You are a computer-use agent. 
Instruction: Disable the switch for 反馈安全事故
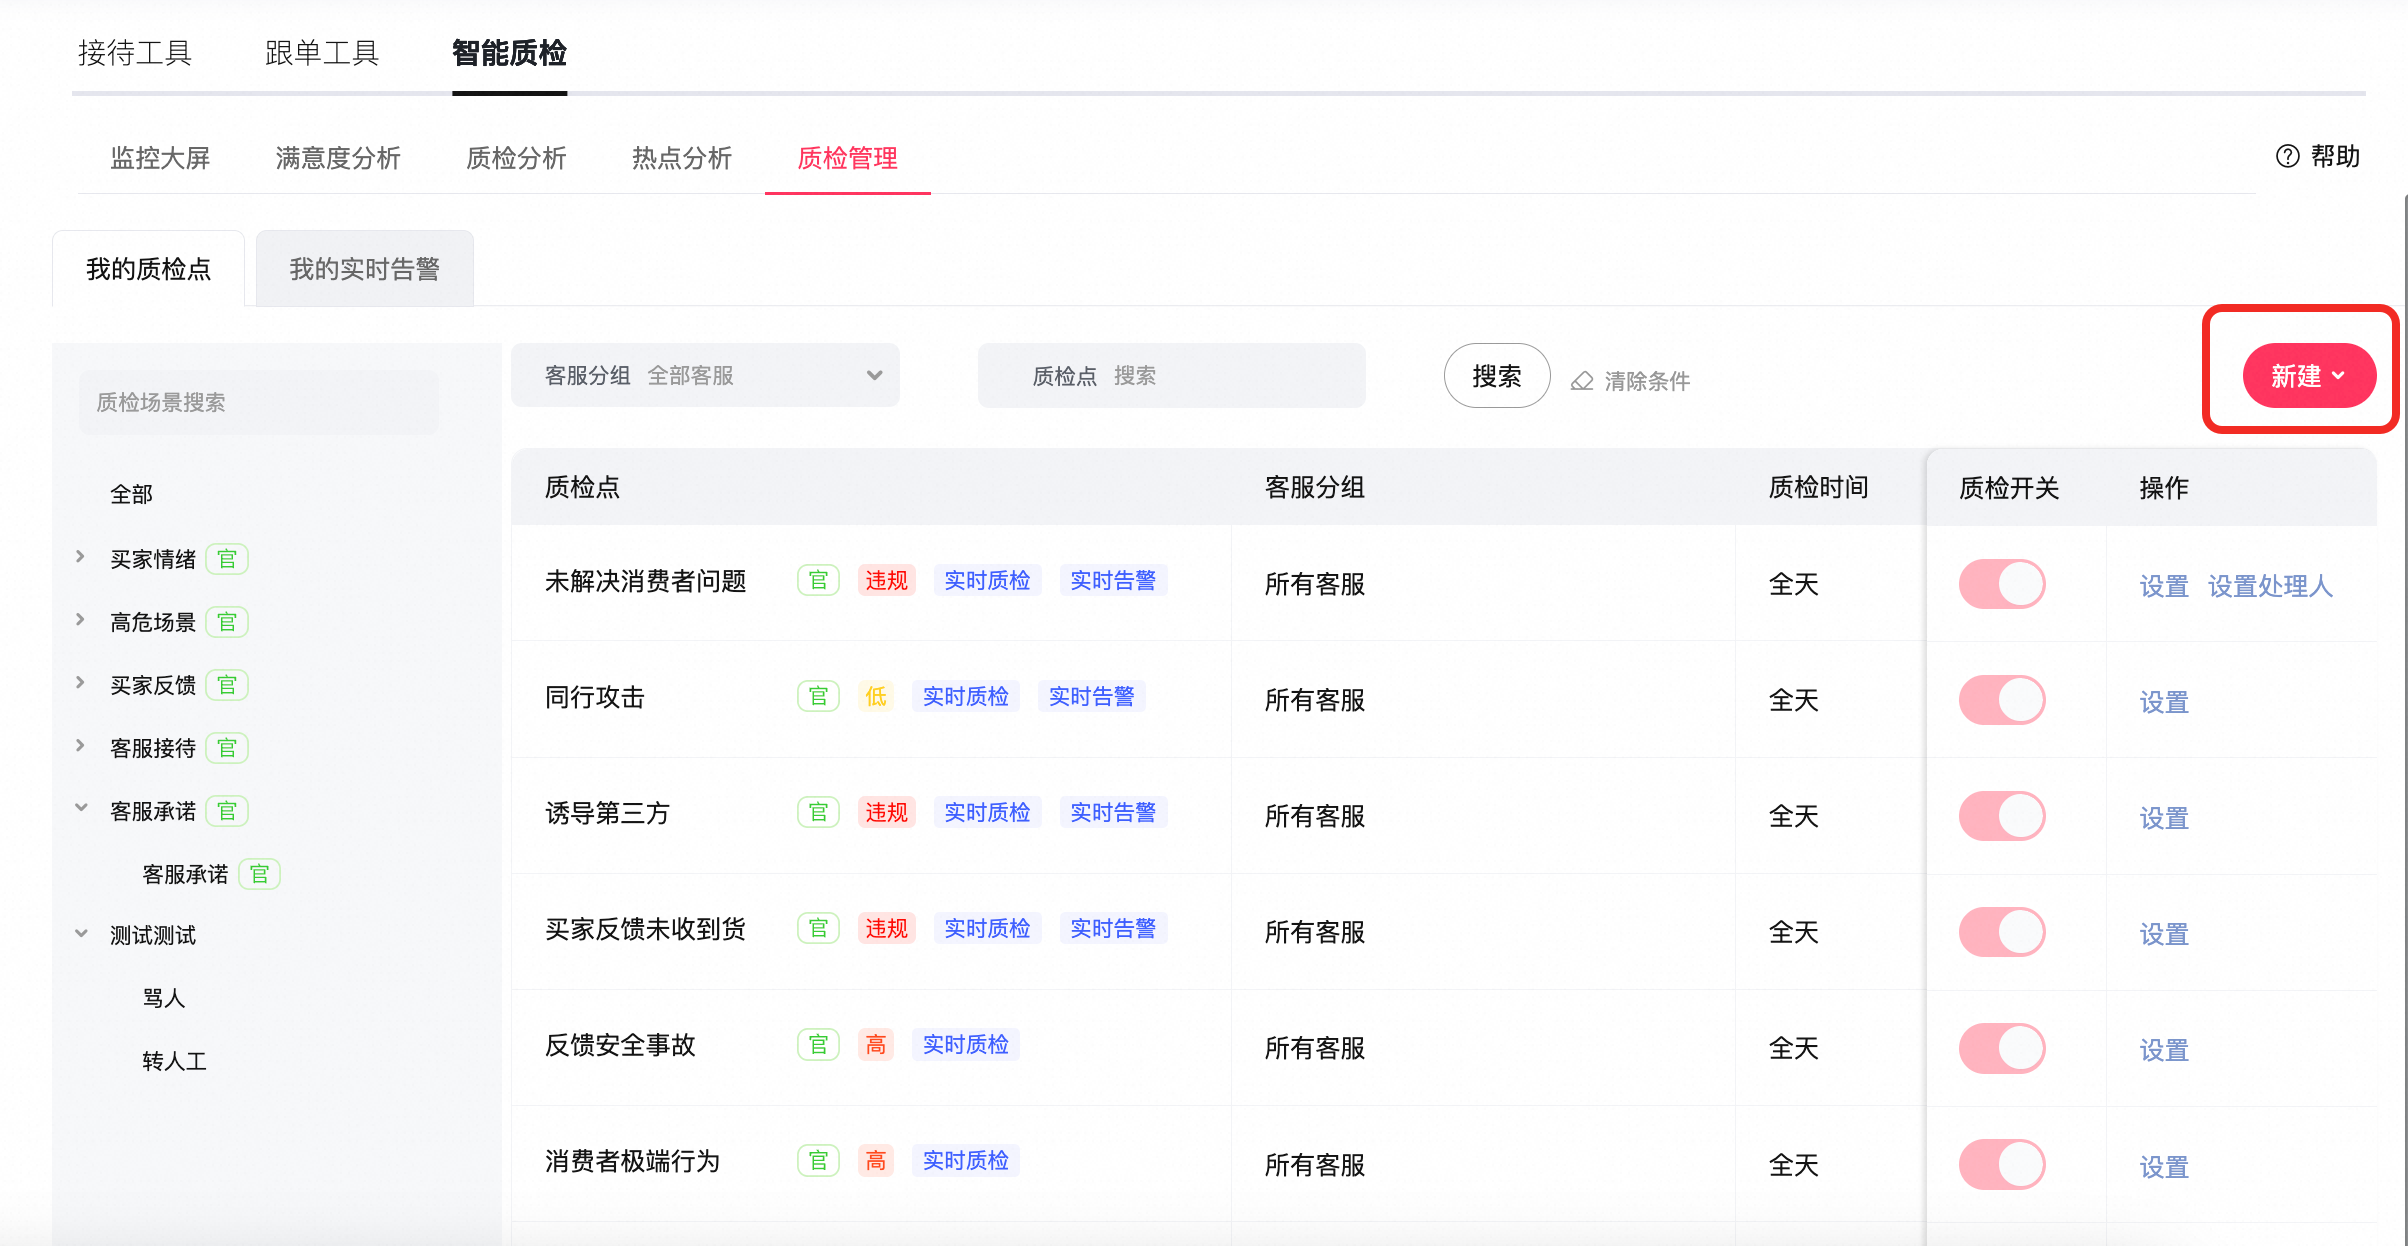pyautogui.click(x=2002, y=1048)
